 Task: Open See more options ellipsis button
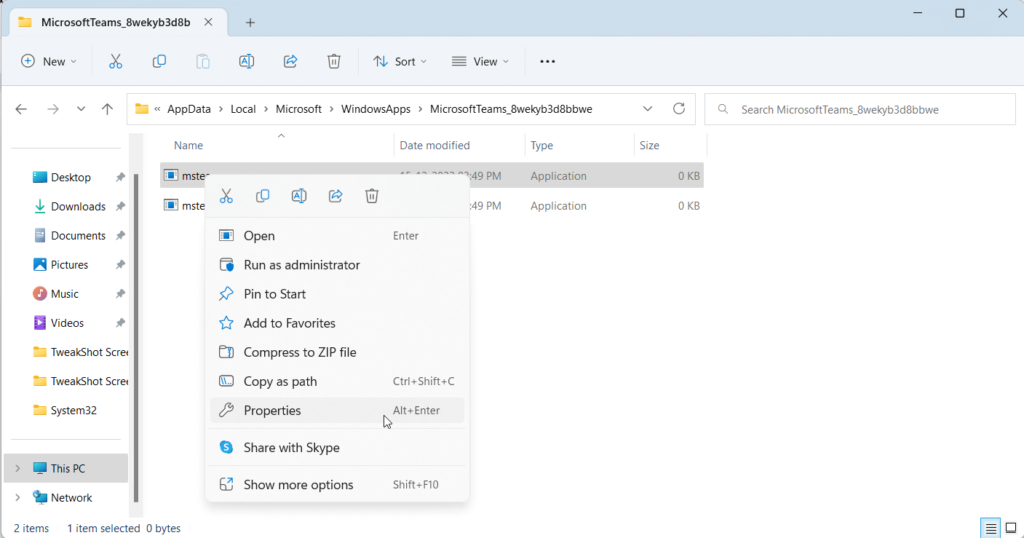pyautogui.click(x=547, y=61)
